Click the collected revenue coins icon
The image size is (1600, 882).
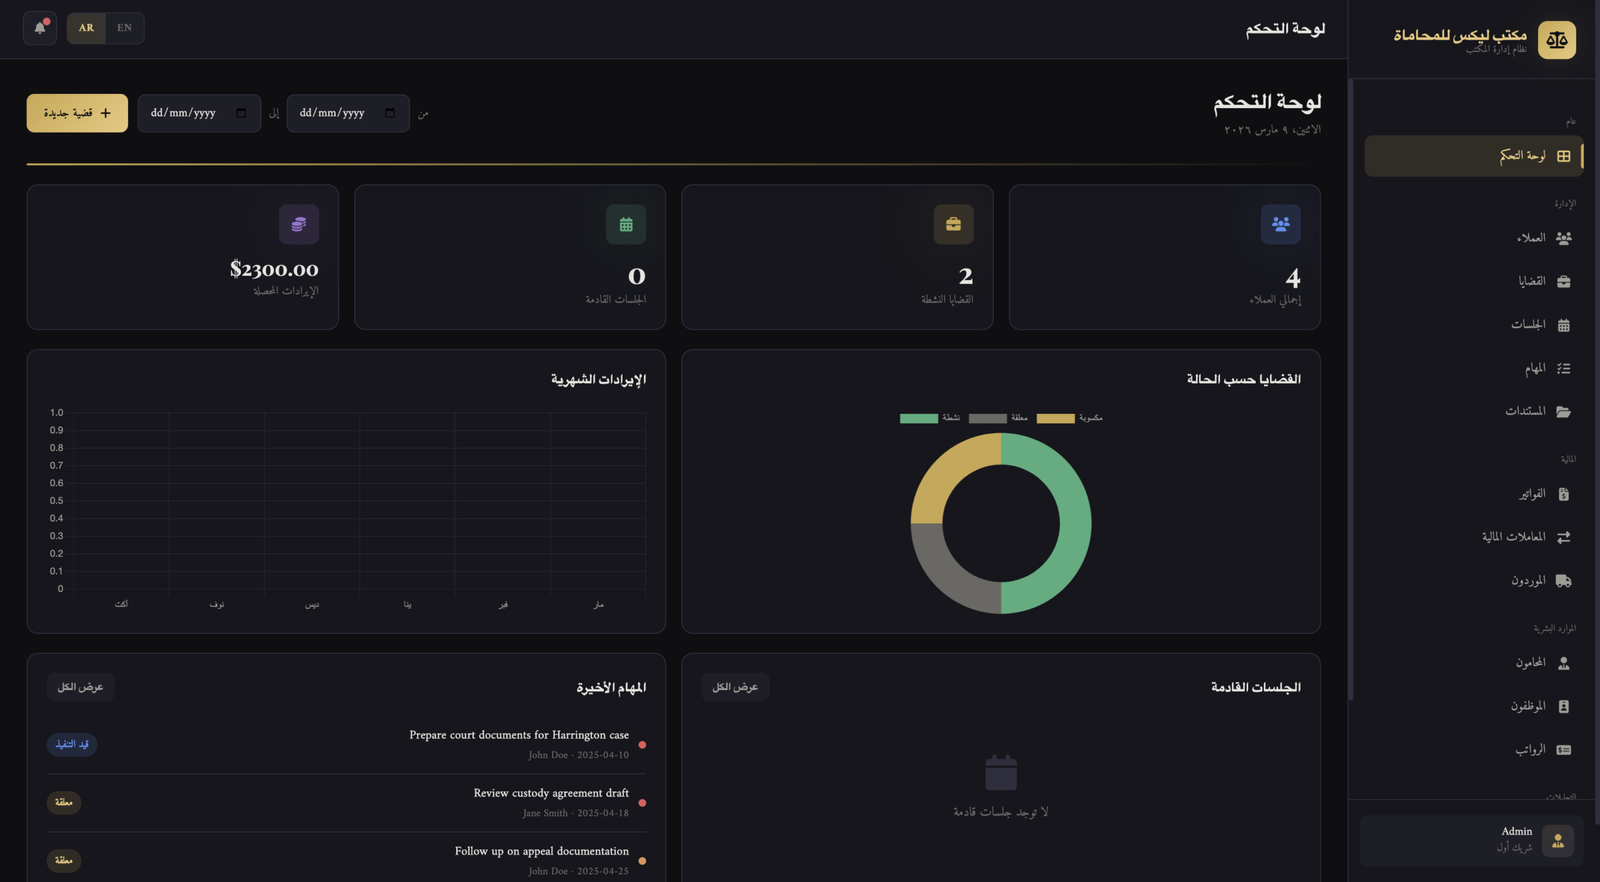click(x=299, y=225)
